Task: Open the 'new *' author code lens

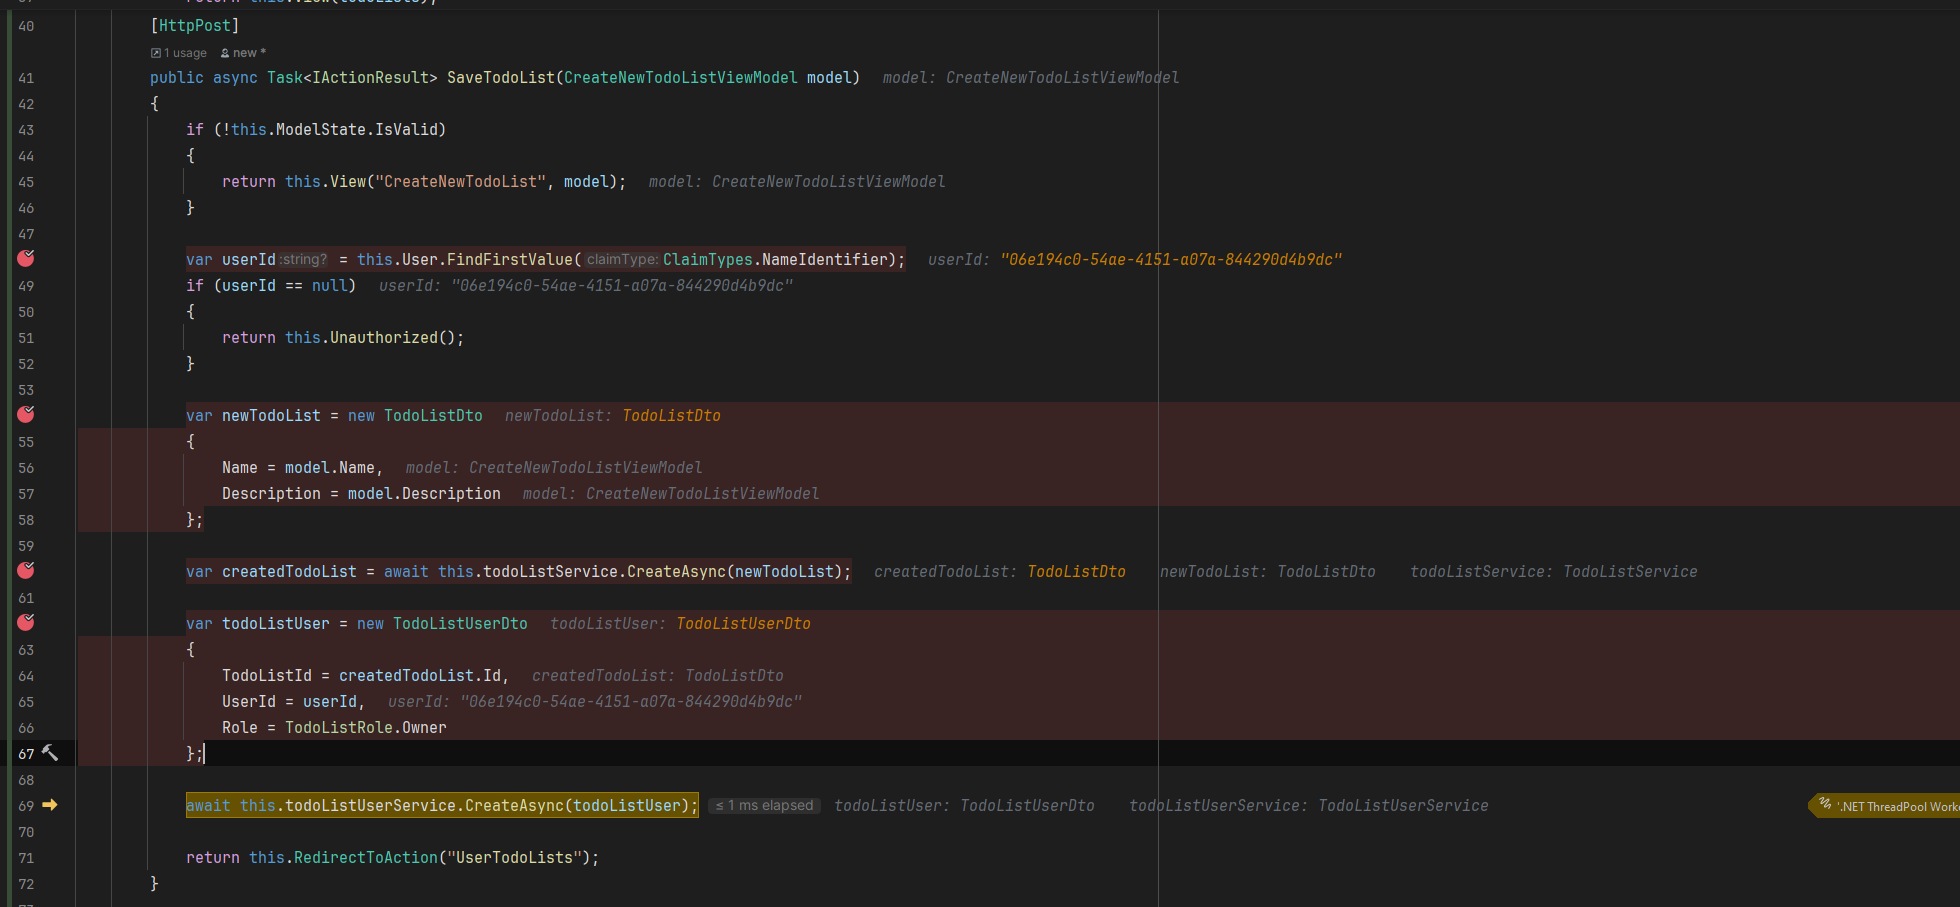Action: tap(243, 53)
